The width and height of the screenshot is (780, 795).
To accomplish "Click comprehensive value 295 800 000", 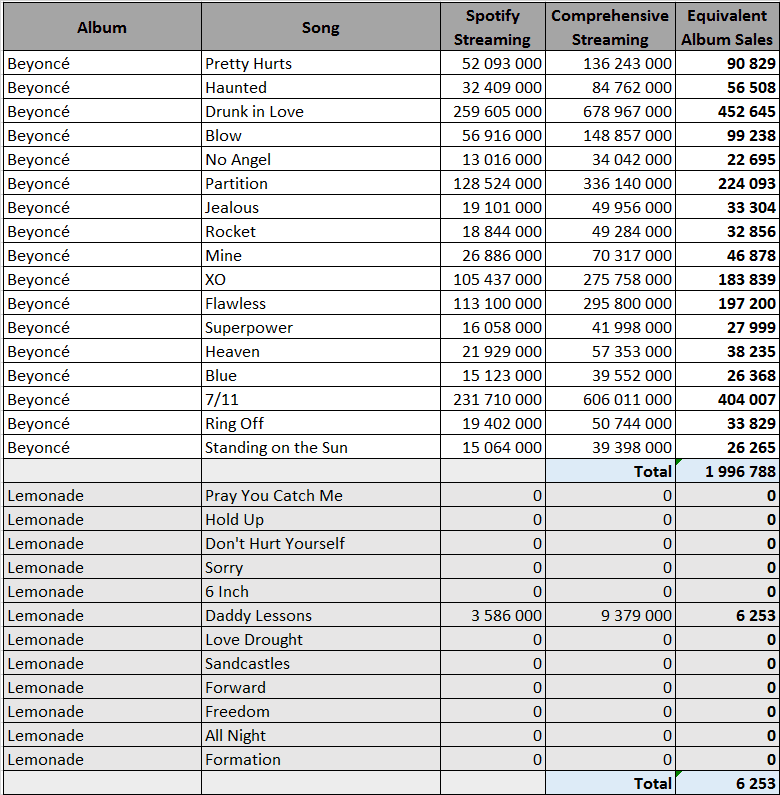I will click(611, 303).
